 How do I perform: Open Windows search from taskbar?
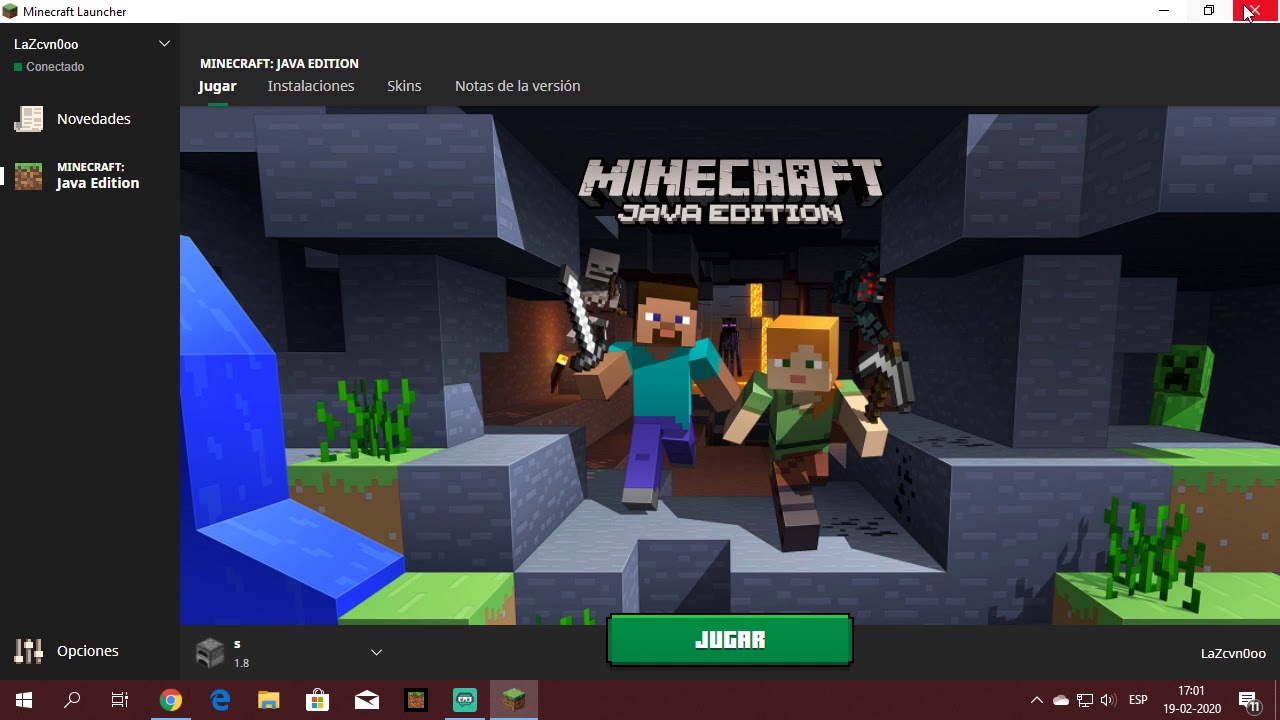point(72,700)
